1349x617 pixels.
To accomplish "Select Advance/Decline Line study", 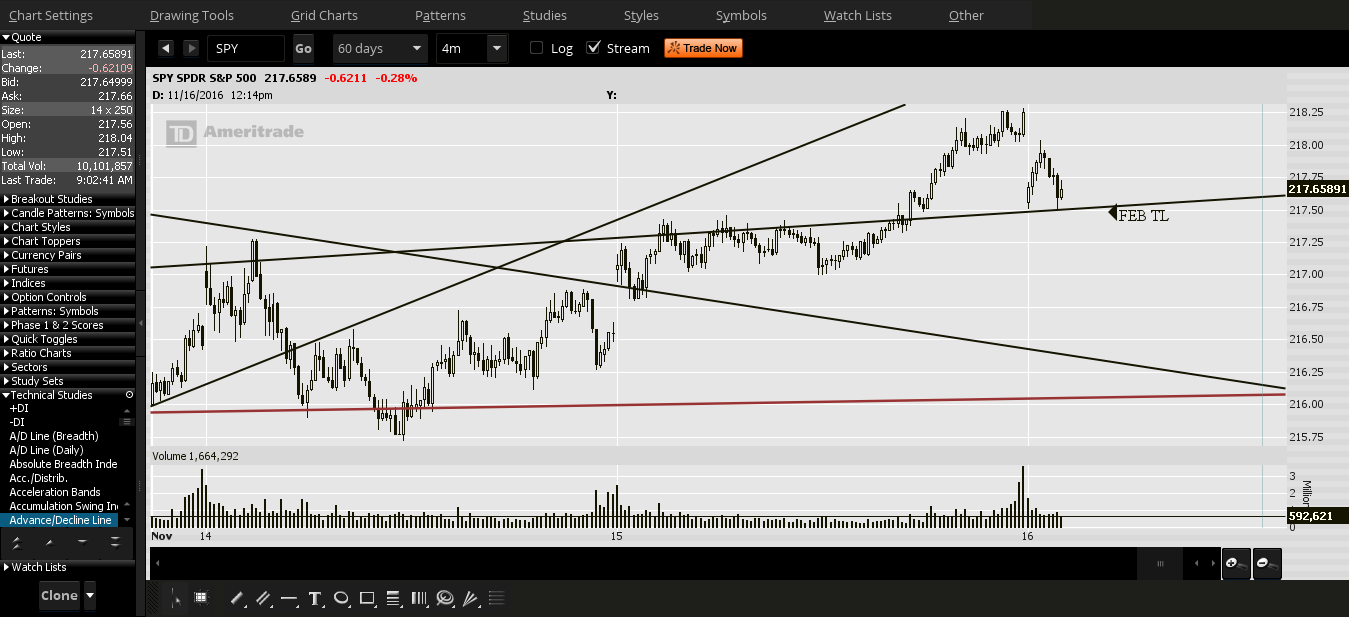I will coord(60,520).
